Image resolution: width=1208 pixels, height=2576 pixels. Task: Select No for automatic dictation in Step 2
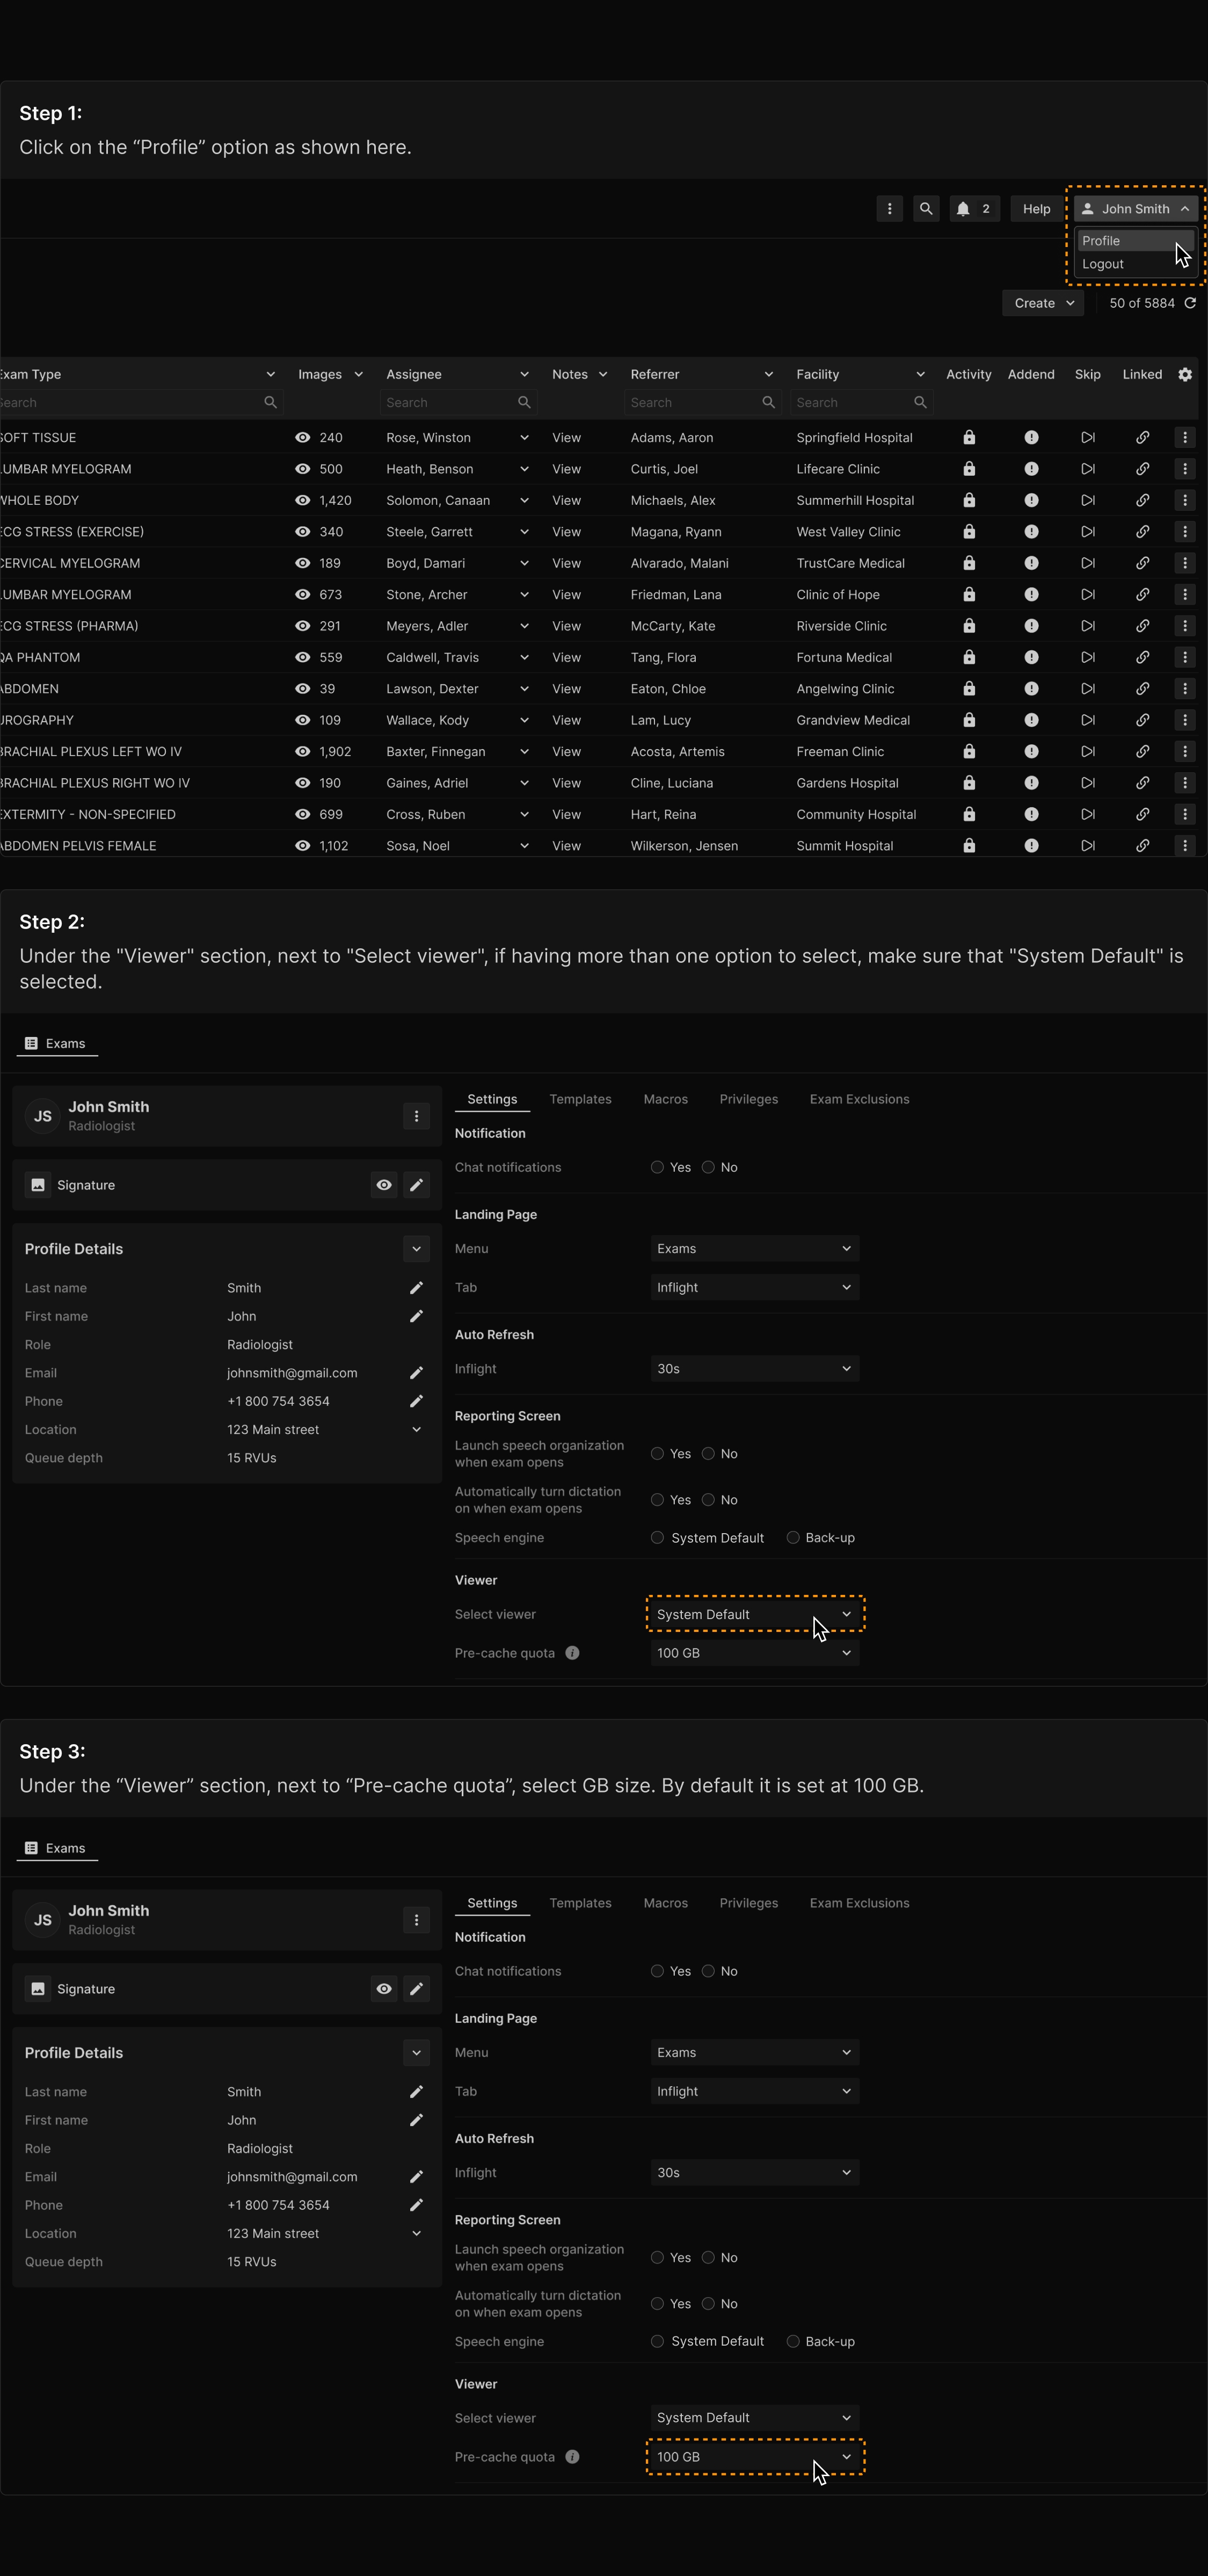[708, 1500]
